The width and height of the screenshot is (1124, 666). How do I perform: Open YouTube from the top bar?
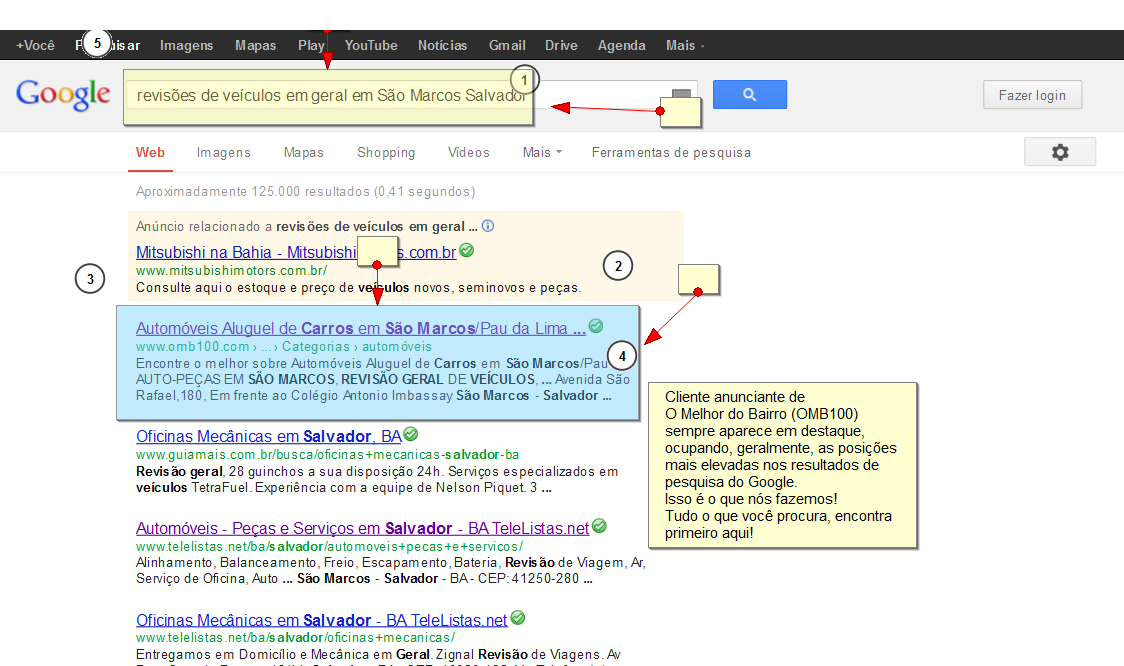[371, 45]
